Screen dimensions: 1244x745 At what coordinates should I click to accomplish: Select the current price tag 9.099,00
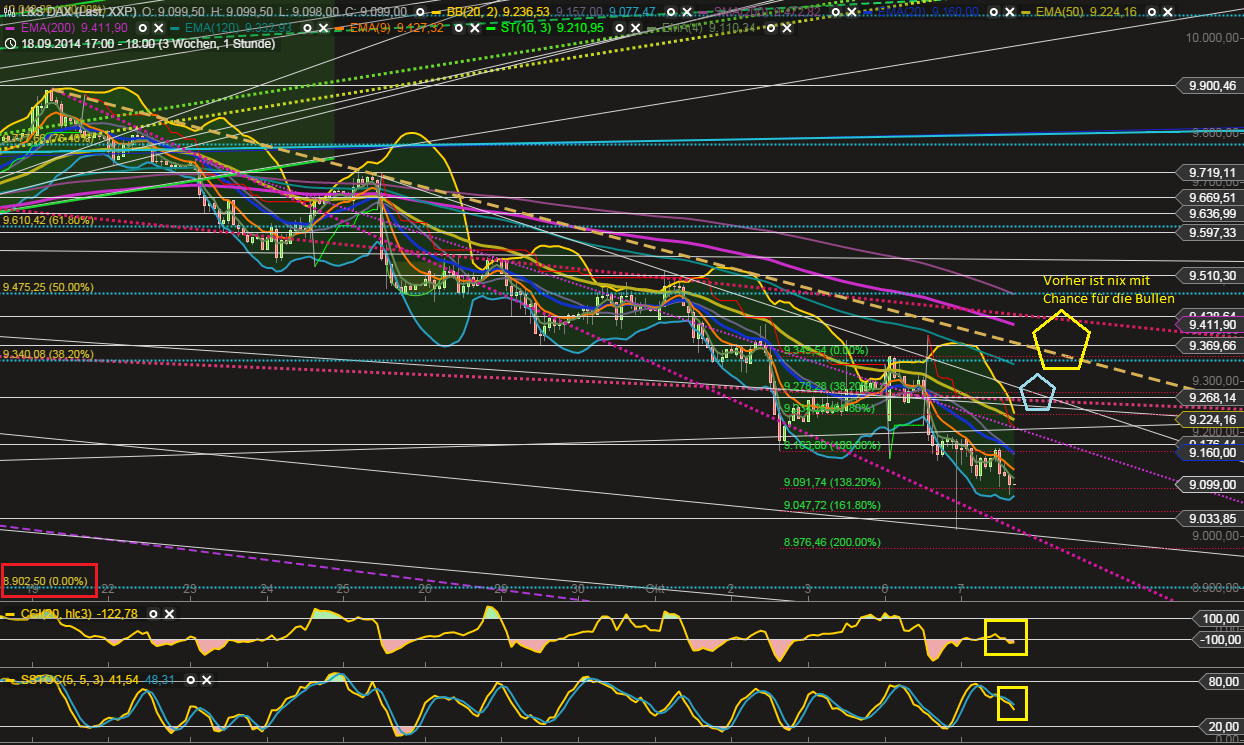pyautogui.click(x=1212, y=485)
